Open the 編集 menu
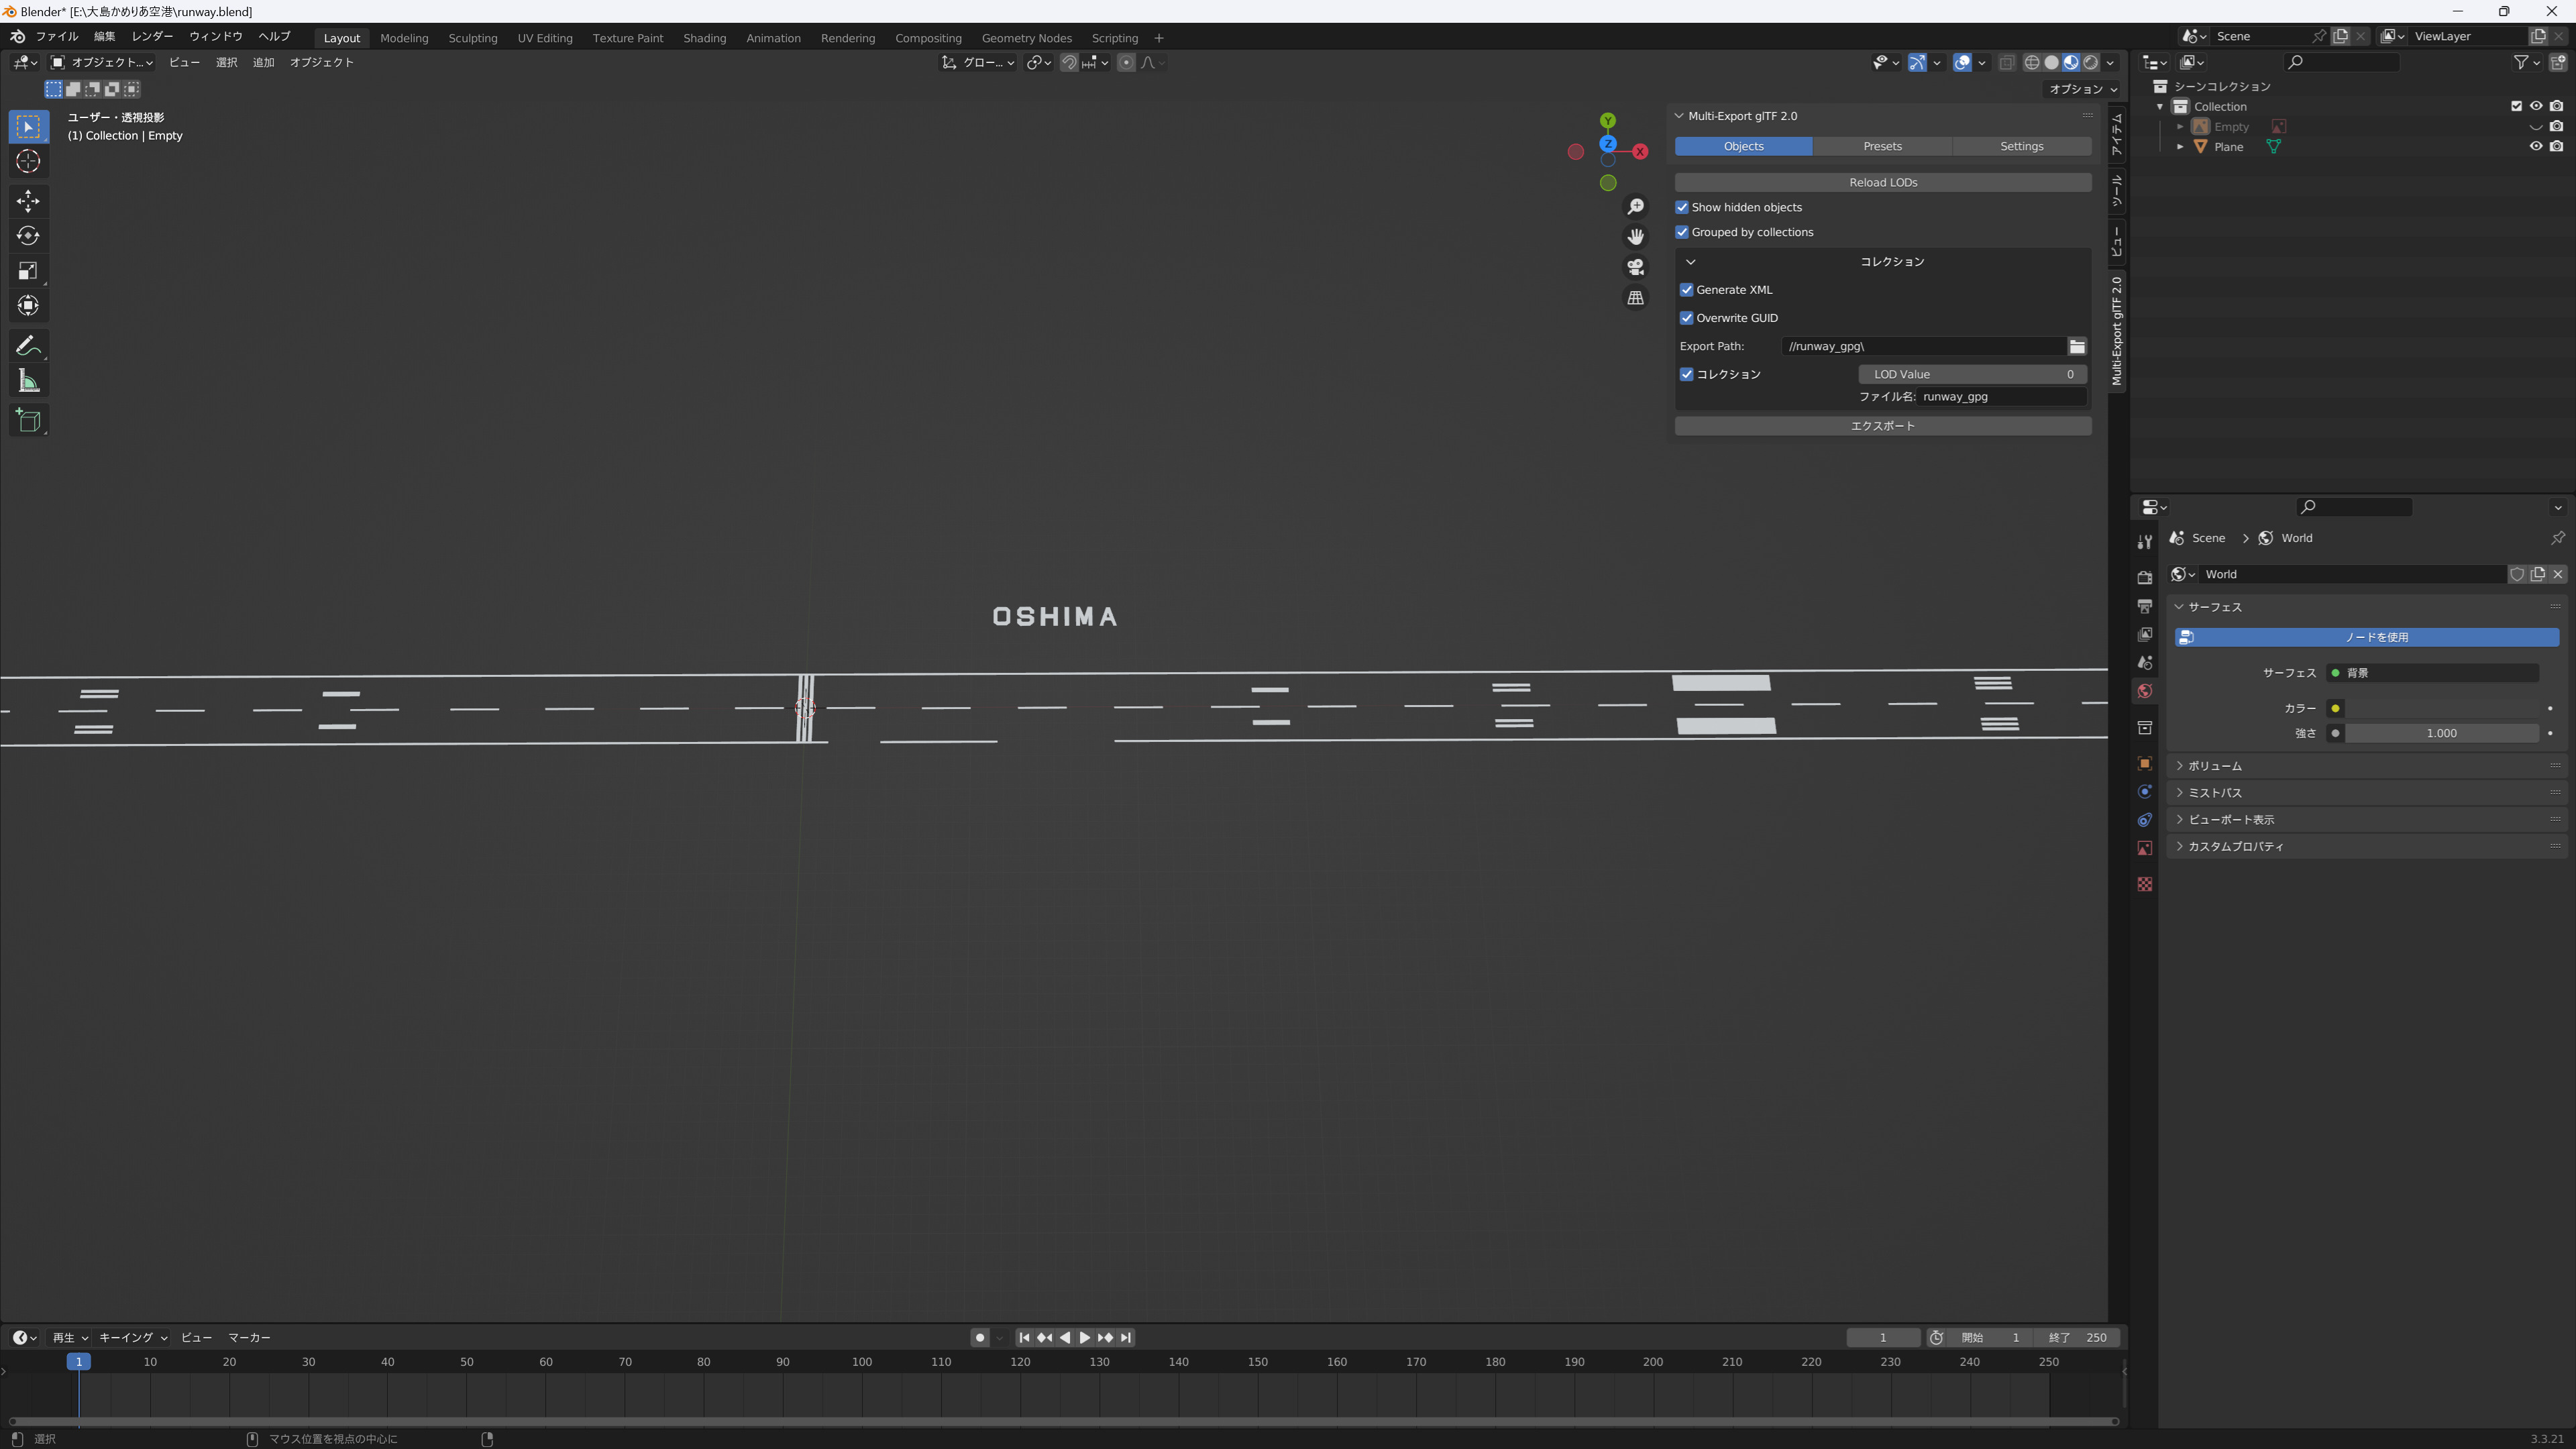The width and height of the screenshot is (2576, 1449). pyautogui.click(x=105, y=36)
